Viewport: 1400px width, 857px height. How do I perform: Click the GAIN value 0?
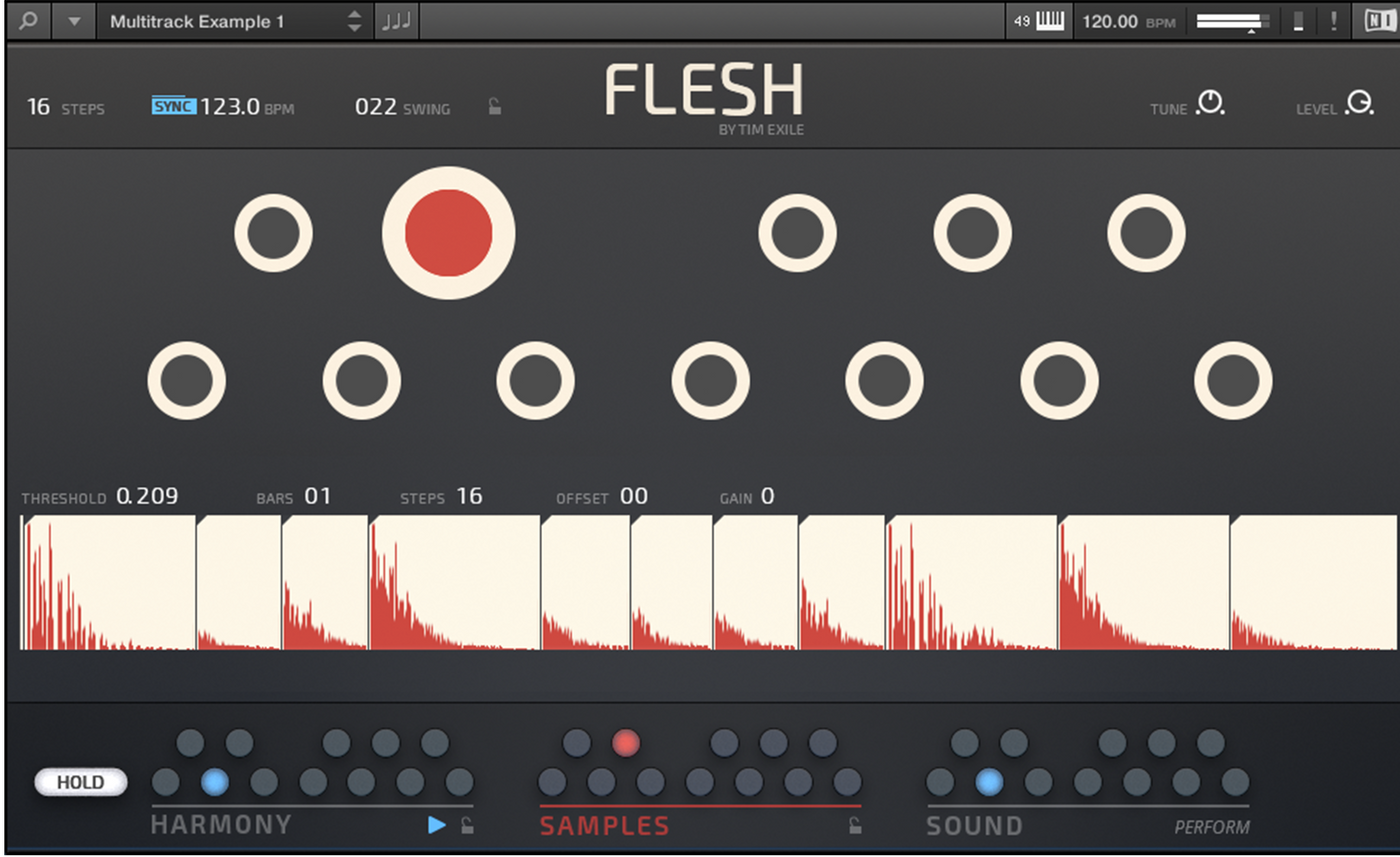(x=767, y=496)
